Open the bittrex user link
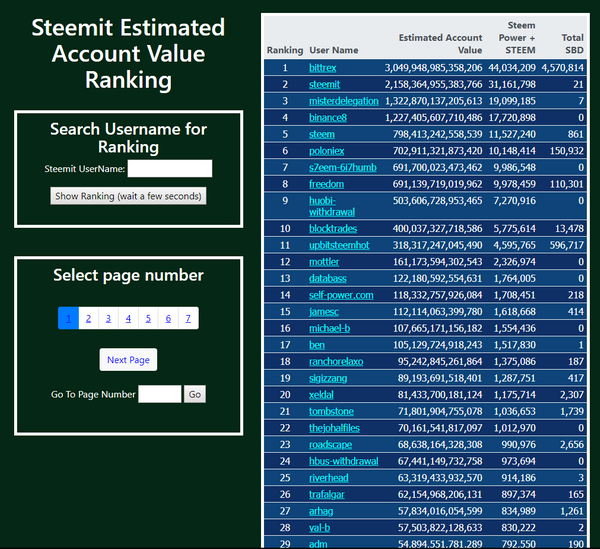The image size is (600, 549). 323,68
